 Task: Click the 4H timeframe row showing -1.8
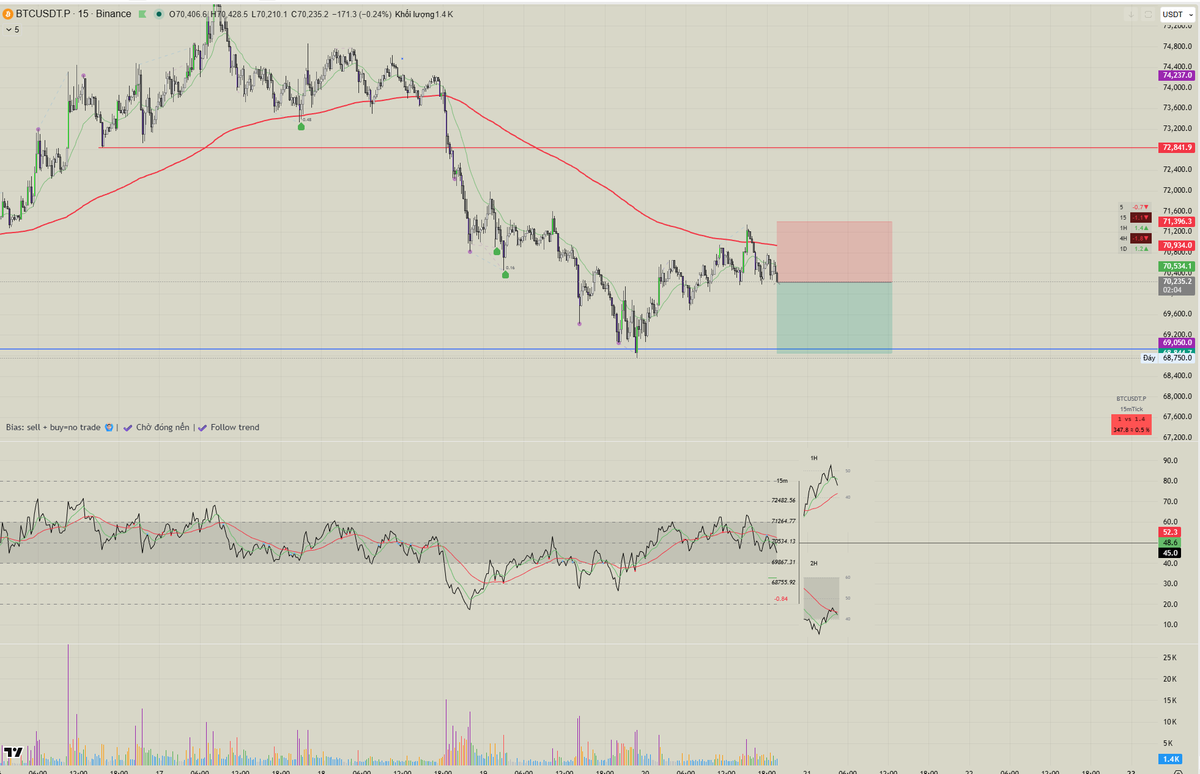click(x=1135, y=238)
